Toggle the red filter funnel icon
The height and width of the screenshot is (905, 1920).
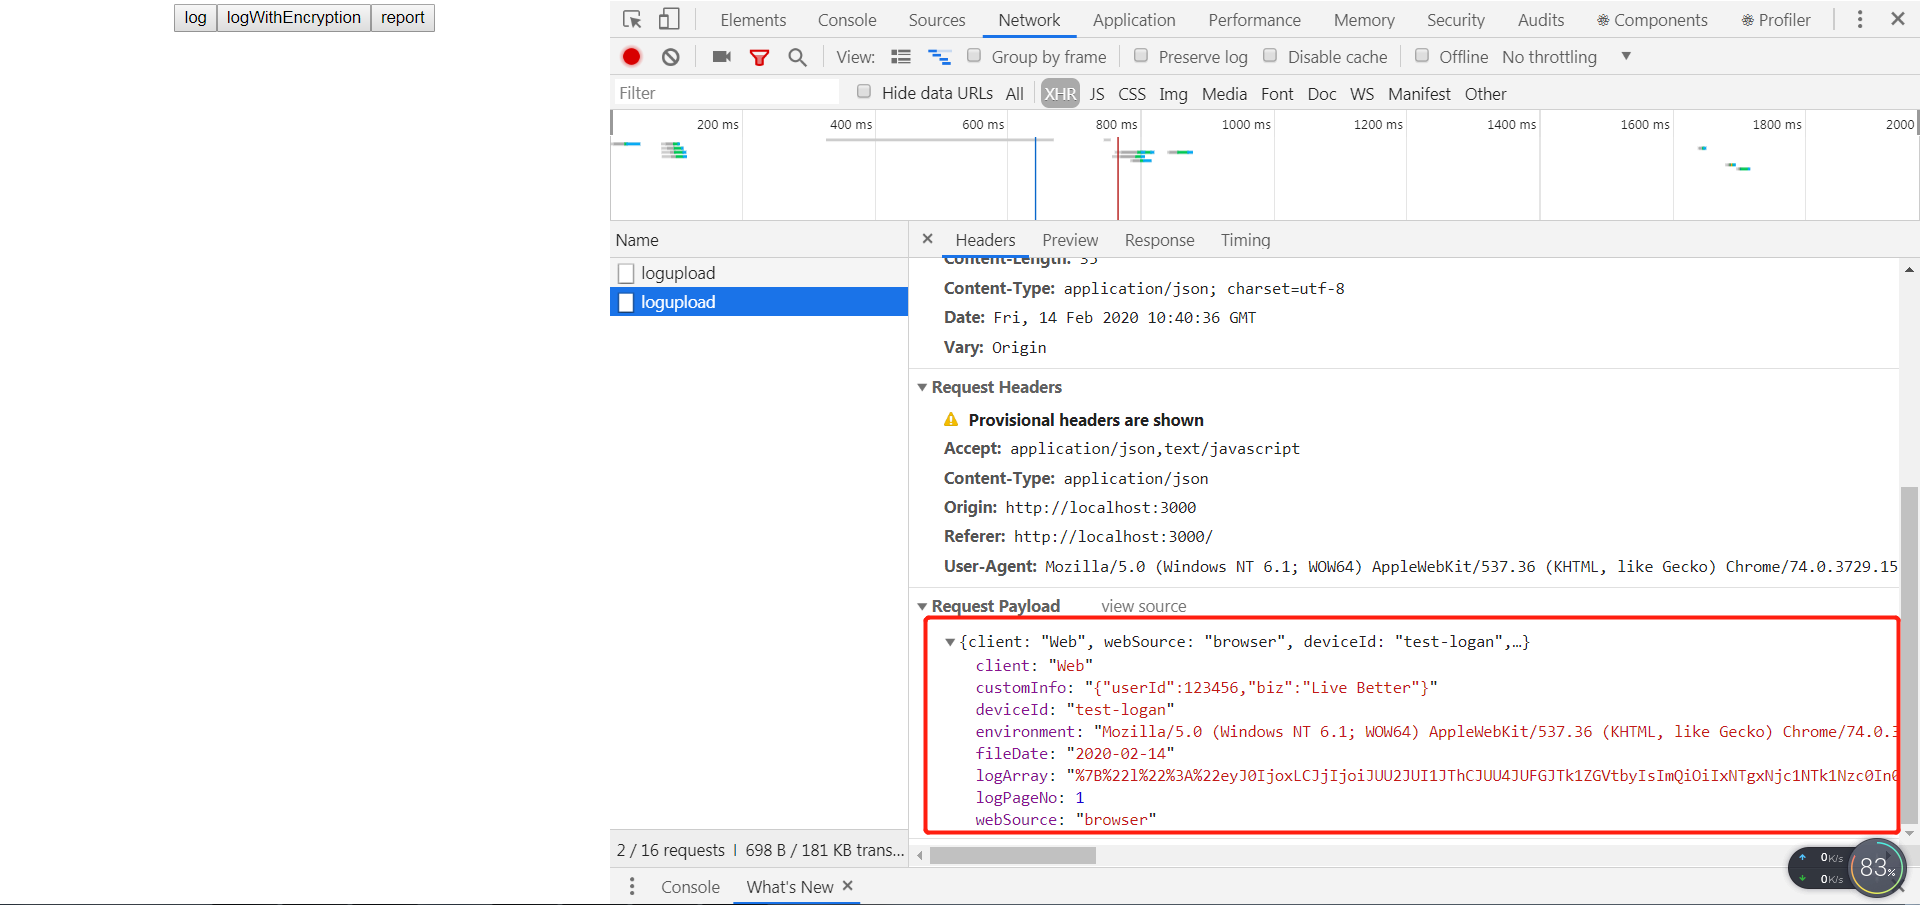759,57
